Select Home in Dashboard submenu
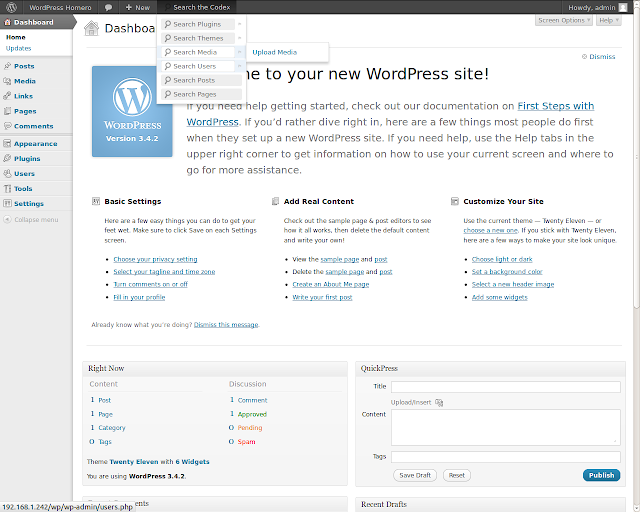Image resolution: width=640 pixels, height=512 pixels. [x=16, y=37]
